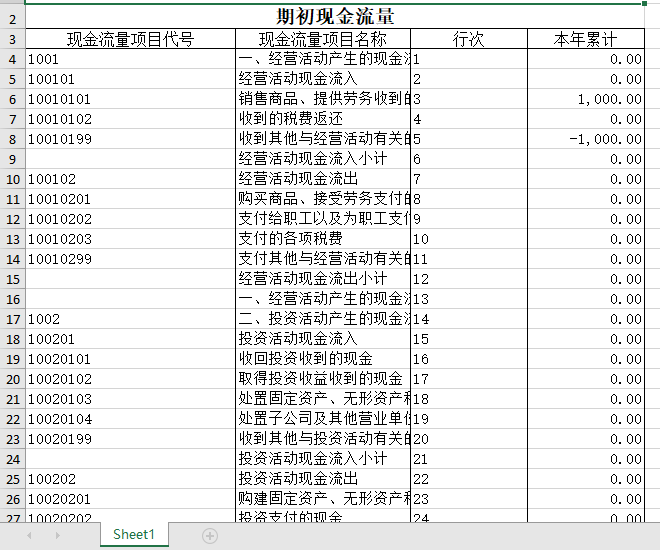660x550 pixels.
Task: Click the next sheet navigation arrow
Action: pos(57,536)
